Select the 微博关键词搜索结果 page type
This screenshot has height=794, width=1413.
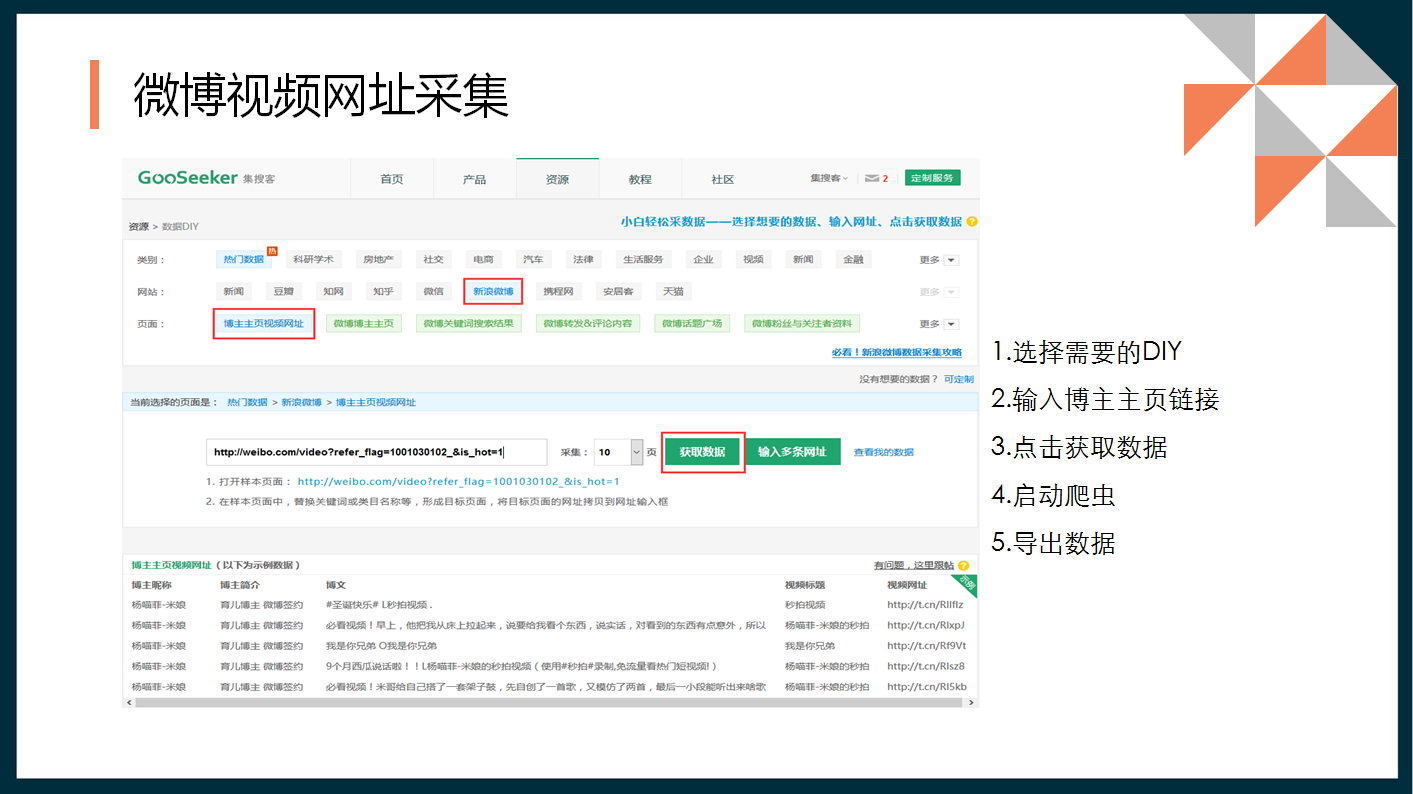(468, 323)
